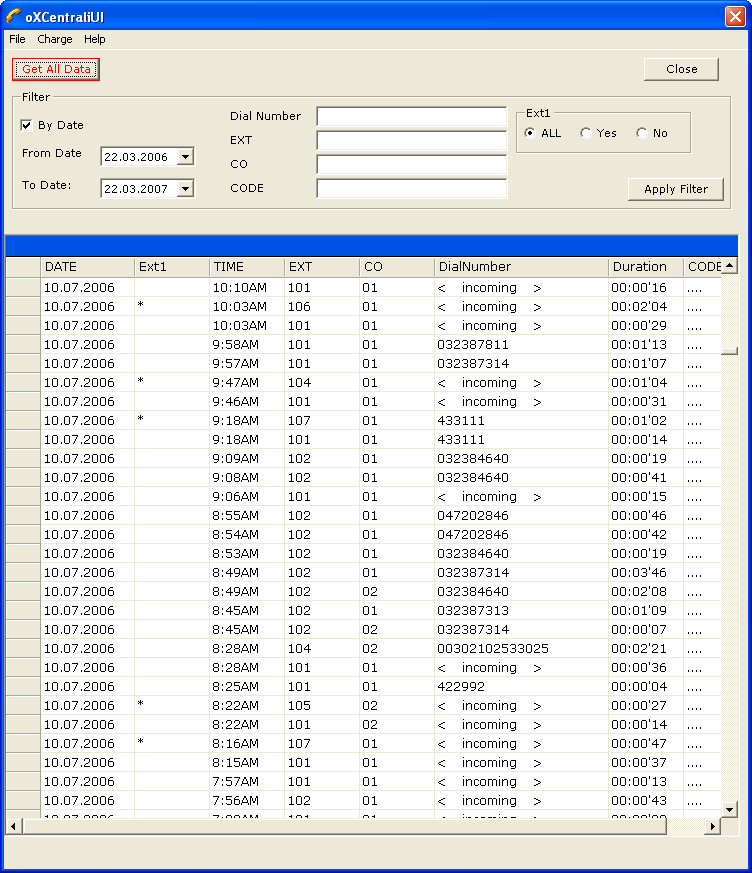This screenshot has width=752, height=873.
Task: Toggle the By Date checkbox
Action: pos(27,125)
